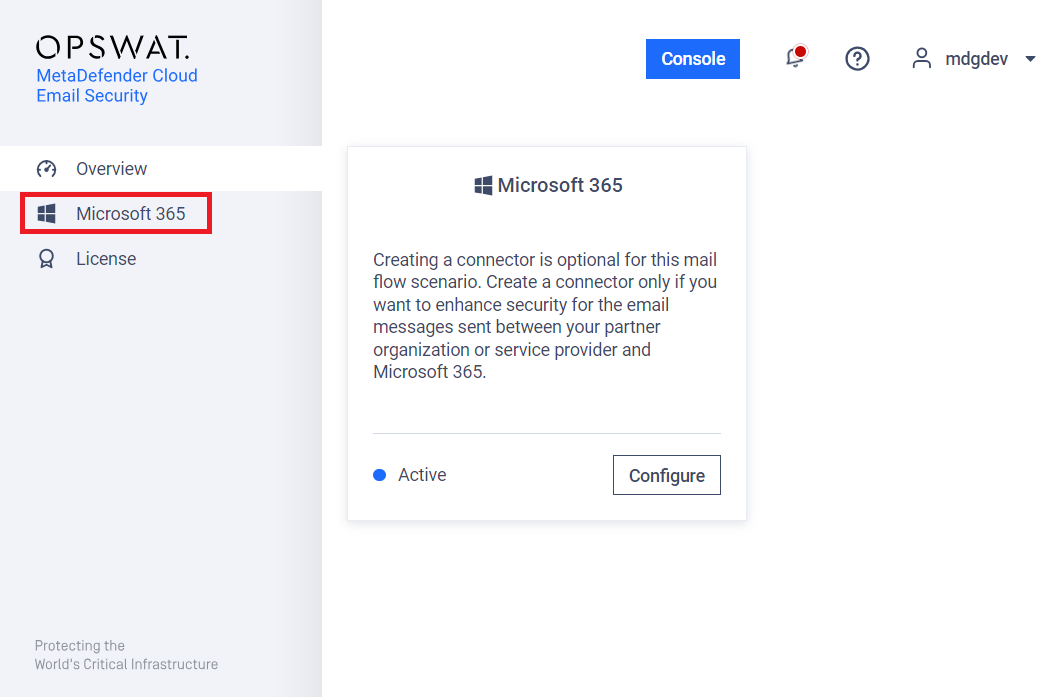Click the 'Protecting the World's Critical Infrastructure' text
The width and height of the screenshot is (1064, 697).
pos(126,655)
